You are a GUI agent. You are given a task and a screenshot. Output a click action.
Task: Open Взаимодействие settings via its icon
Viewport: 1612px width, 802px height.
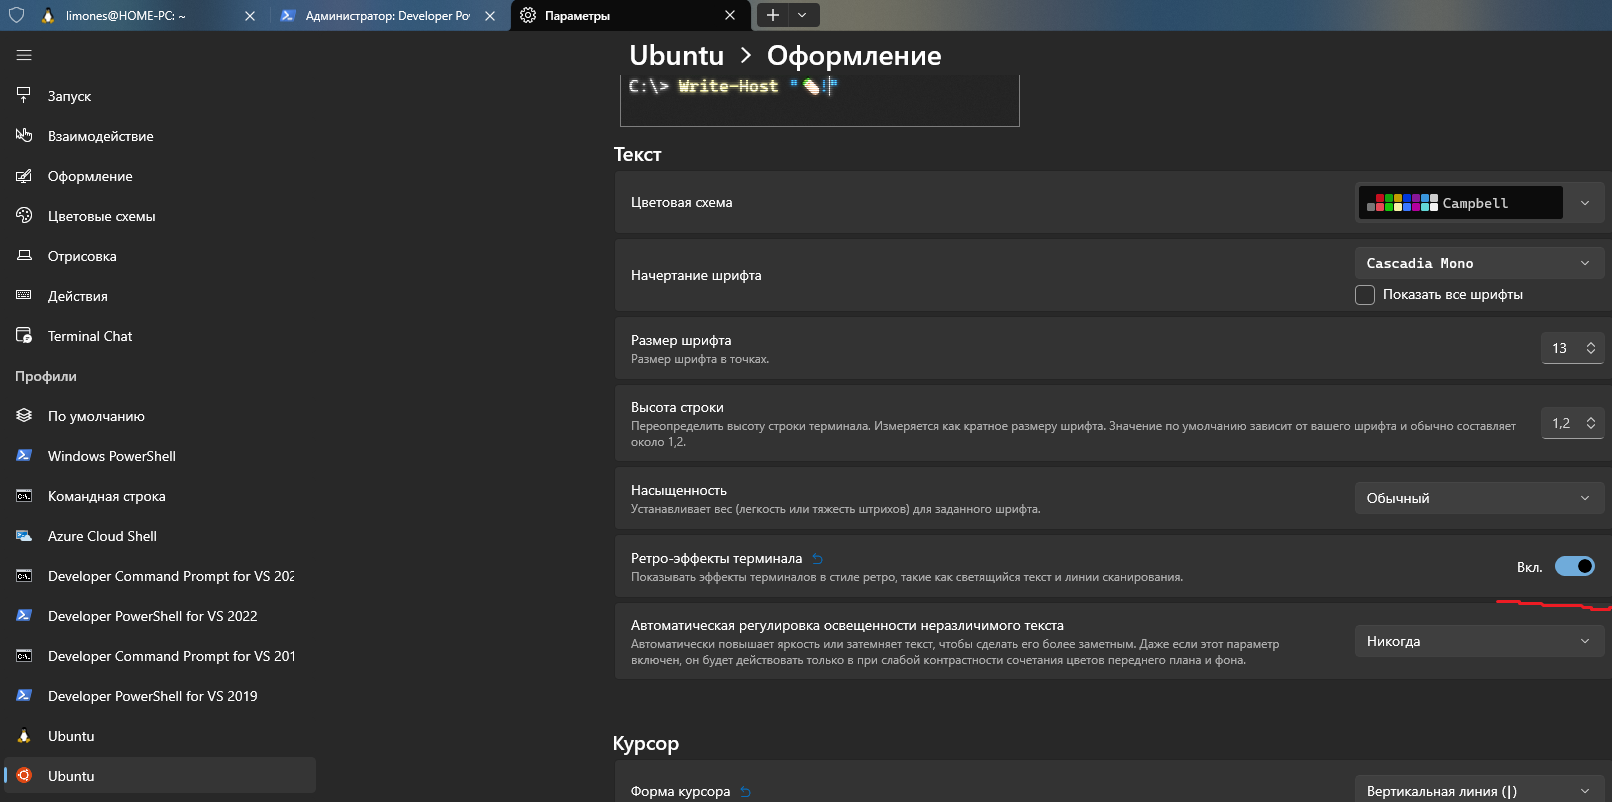24,136
